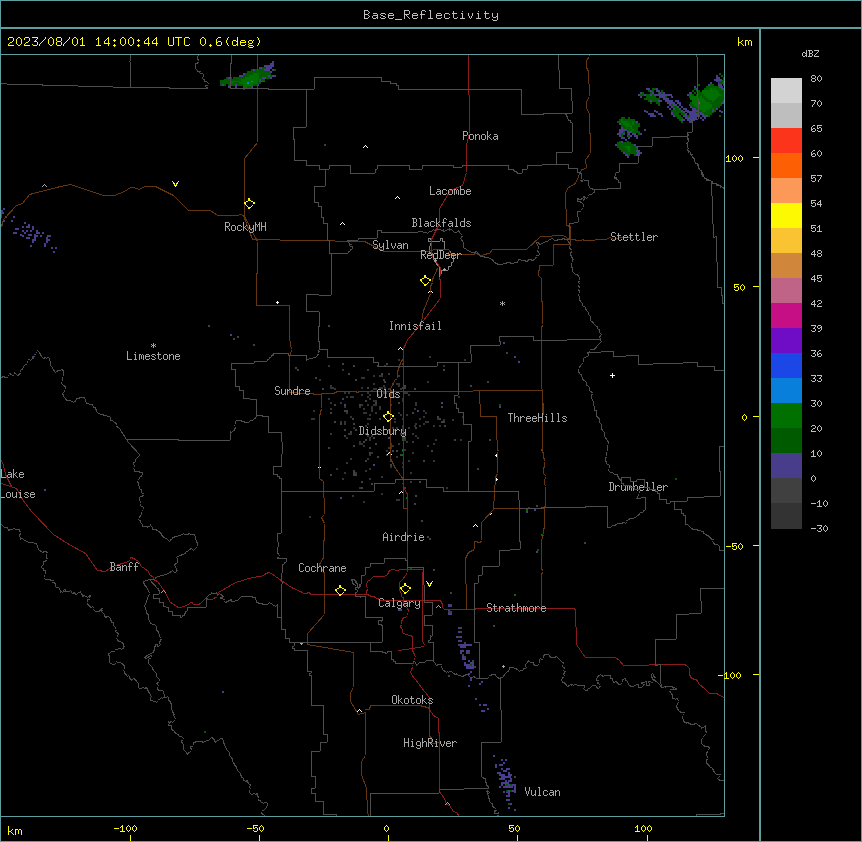
Task: Click the yellow 54 dBZ color swatch
Action: tap(786, 215)
